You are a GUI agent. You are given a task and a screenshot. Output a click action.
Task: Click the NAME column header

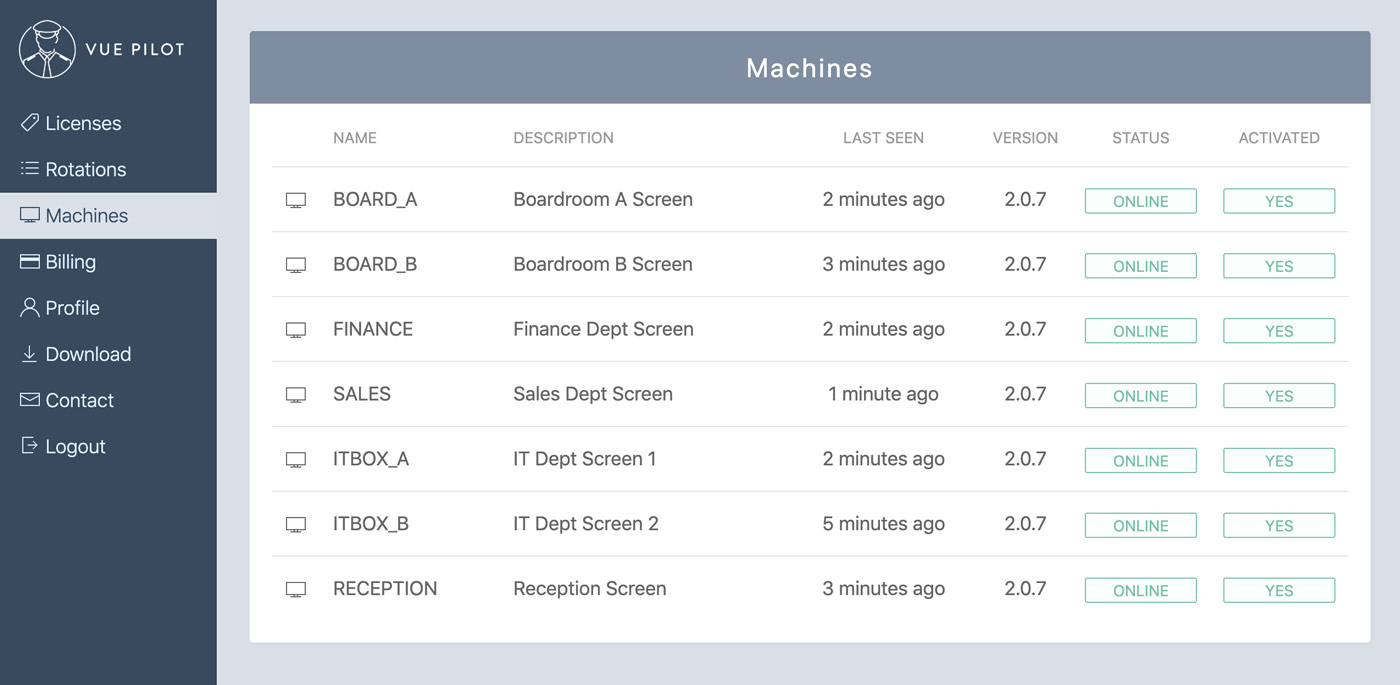pos(355,138)
